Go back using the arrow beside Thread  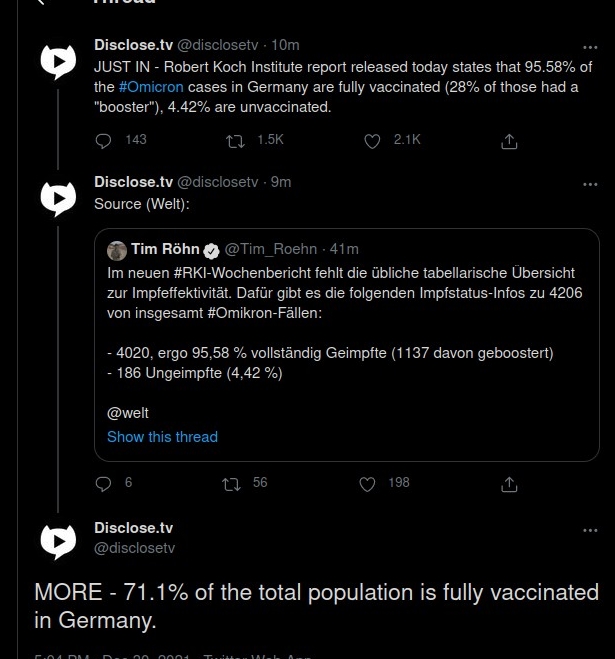click(41, 2)
